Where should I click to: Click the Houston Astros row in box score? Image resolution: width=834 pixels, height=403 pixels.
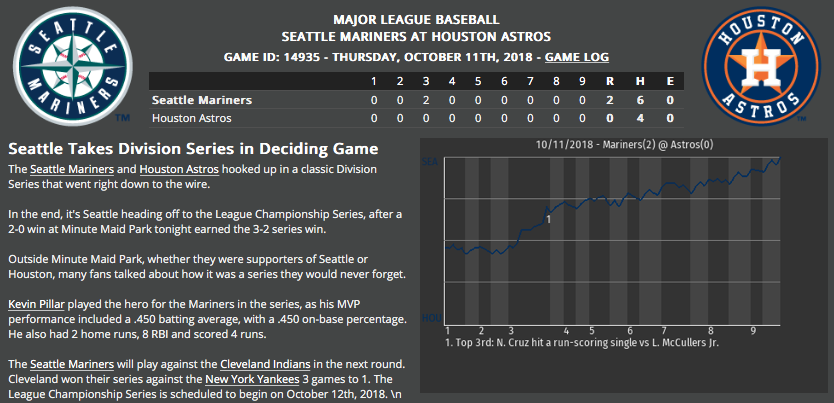191,118
